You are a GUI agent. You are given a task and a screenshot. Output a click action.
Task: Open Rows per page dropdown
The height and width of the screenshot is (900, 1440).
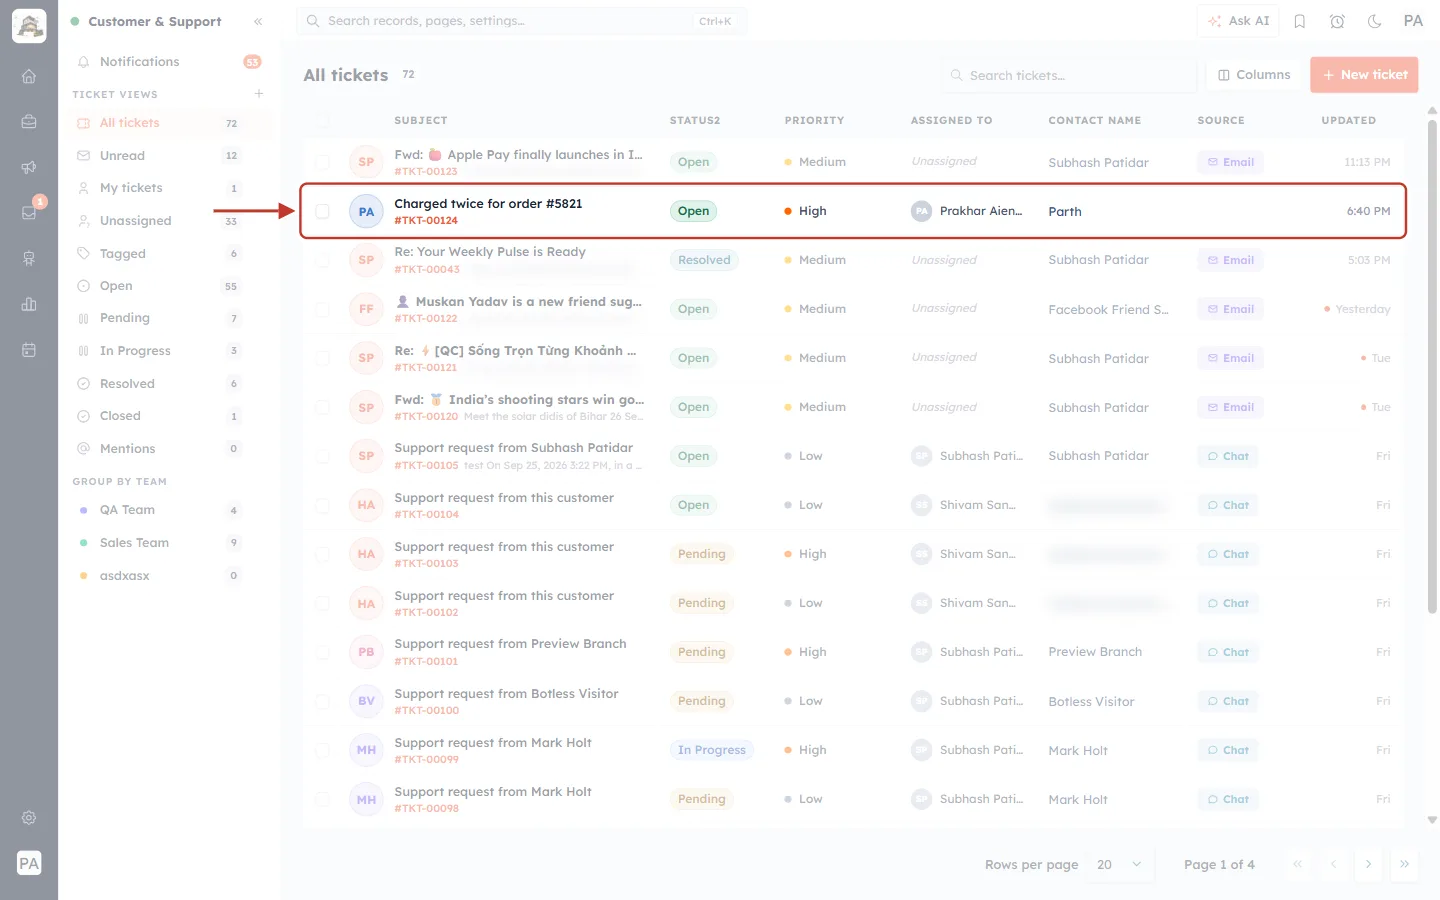(x=1119, y=865)
